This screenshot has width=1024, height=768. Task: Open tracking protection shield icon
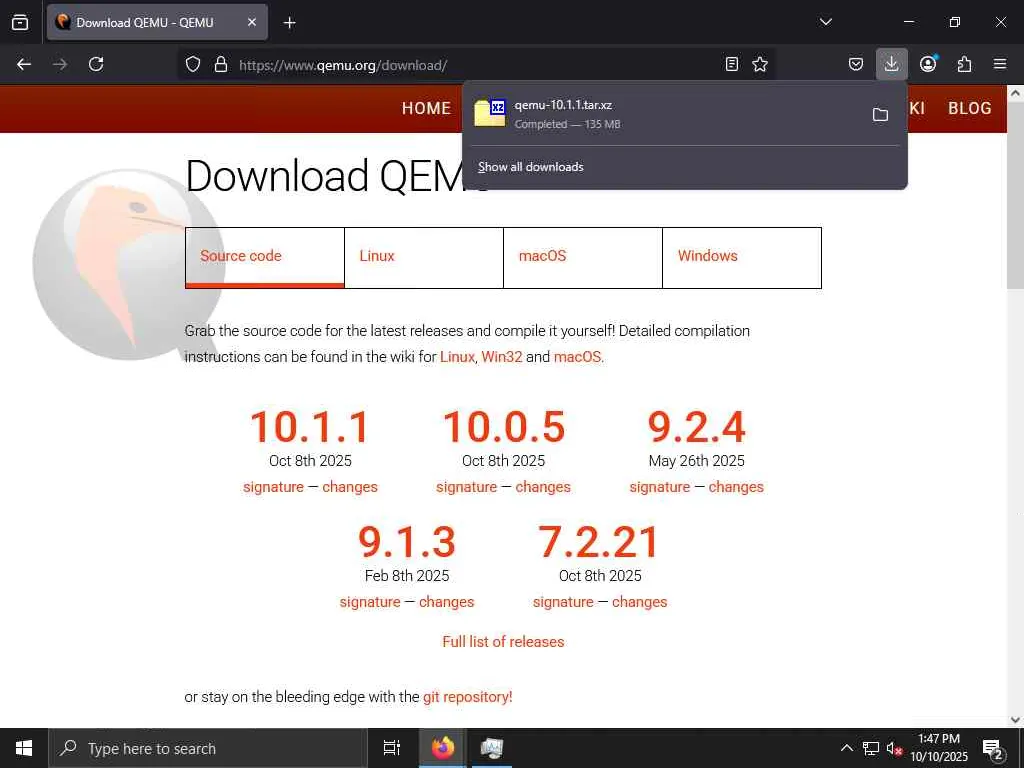[x=193, y=64]
